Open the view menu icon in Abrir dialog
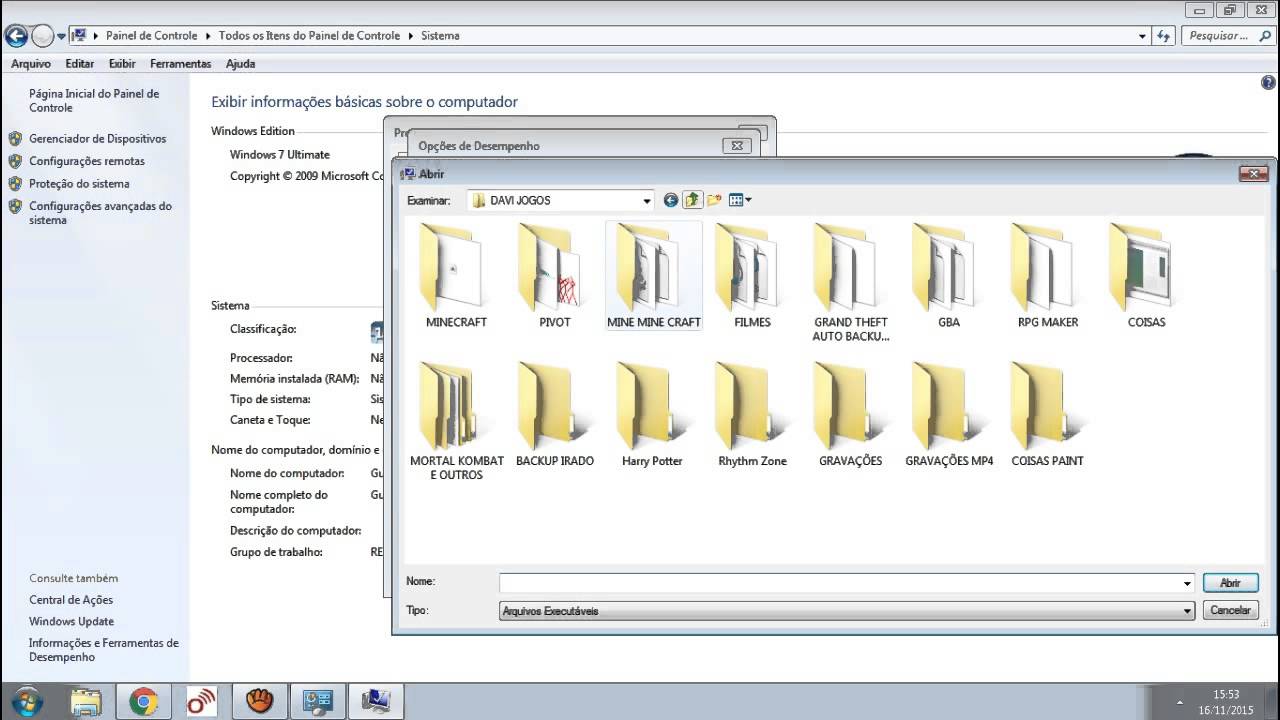The height and width of the screenshot is (720, 1280). coord(740,200)
